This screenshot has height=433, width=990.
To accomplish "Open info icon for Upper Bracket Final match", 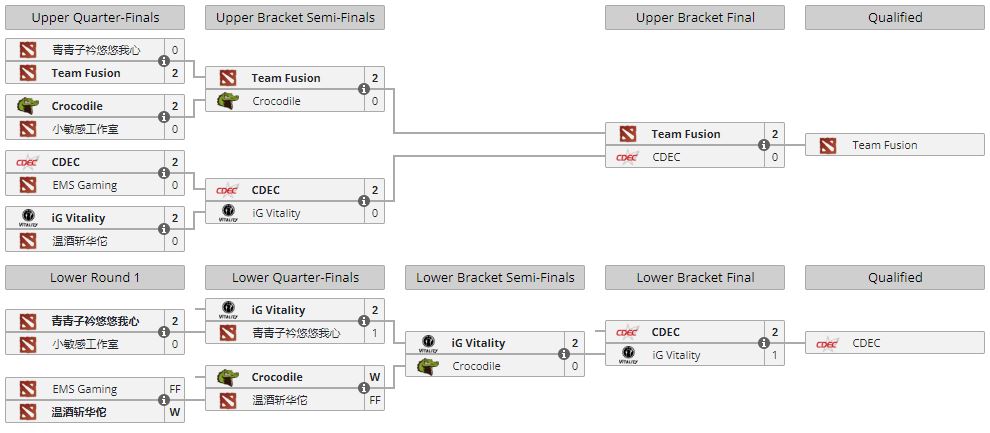I will point(764,145).
